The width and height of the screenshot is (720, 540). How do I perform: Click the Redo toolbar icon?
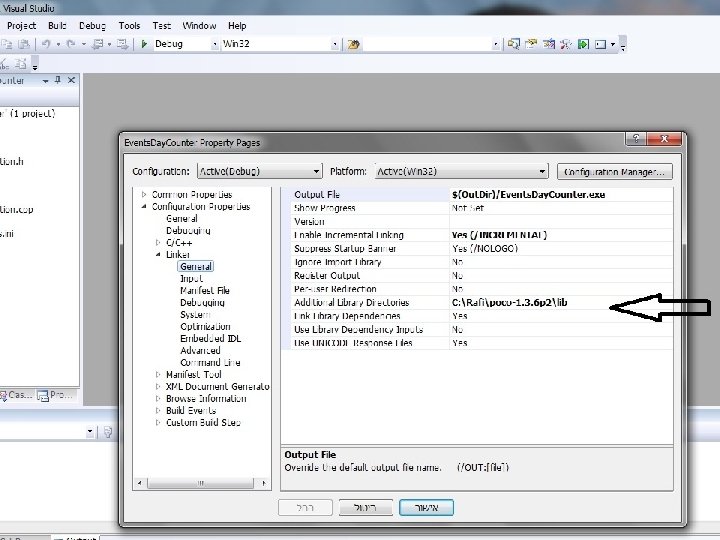click(71, 44)
